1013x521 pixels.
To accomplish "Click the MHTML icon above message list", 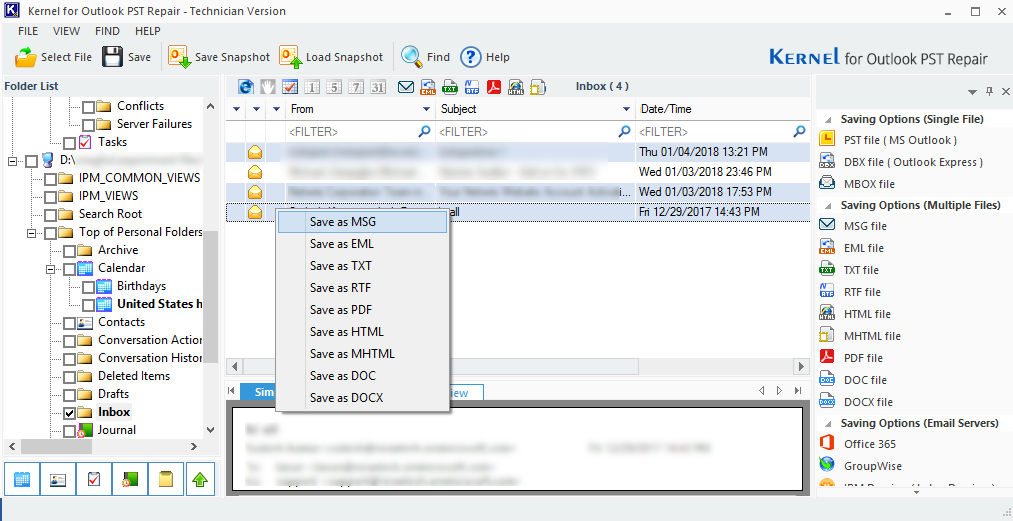I will [x=538, y=87].
